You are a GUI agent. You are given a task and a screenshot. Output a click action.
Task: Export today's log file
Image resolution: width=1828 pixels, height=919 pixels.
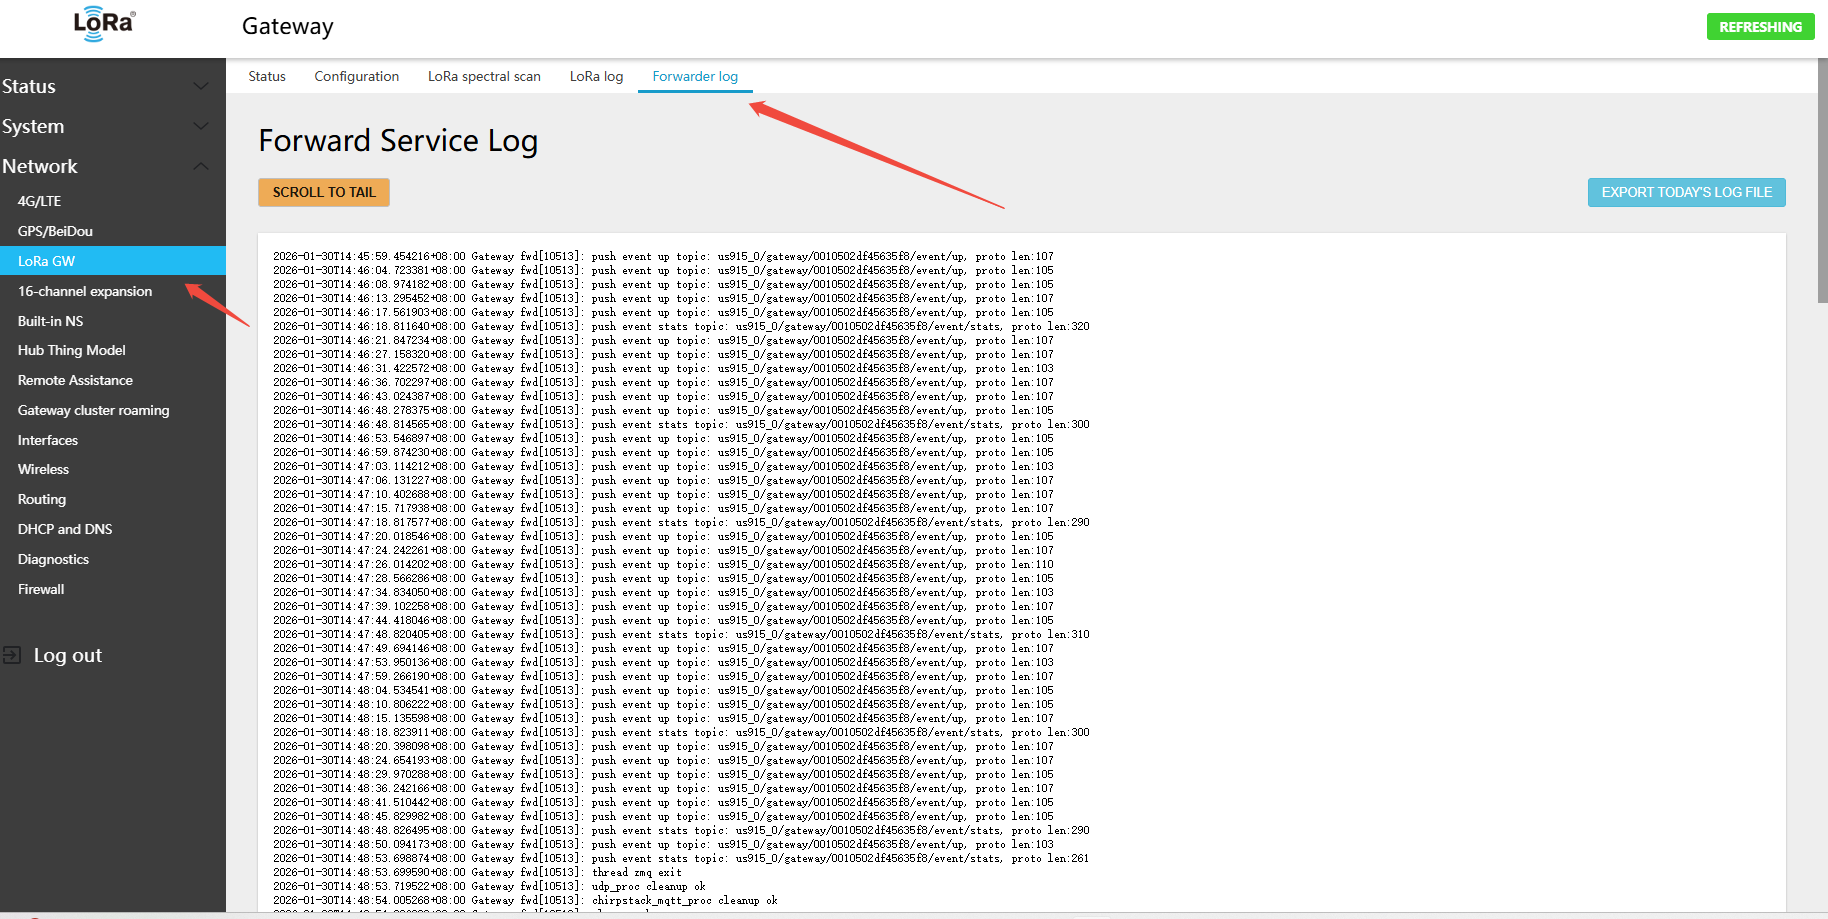1686,192
